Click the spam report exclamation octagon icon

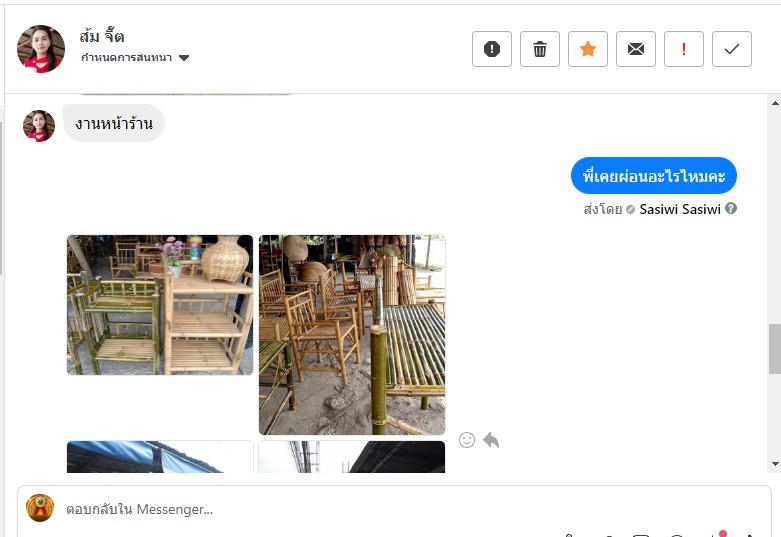492,49
